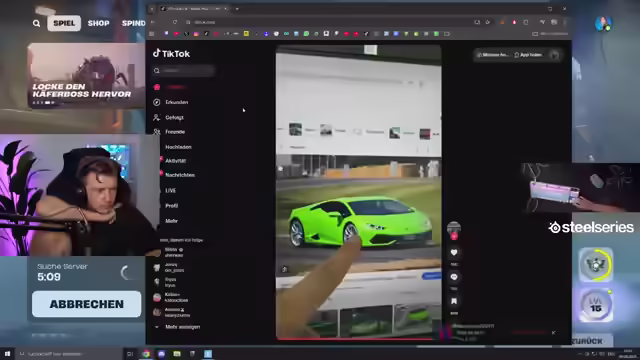This screenshot has height=360, width=640.
Task: Open the Gefolgt feed in TikTok
Action: tap(174, 118)
